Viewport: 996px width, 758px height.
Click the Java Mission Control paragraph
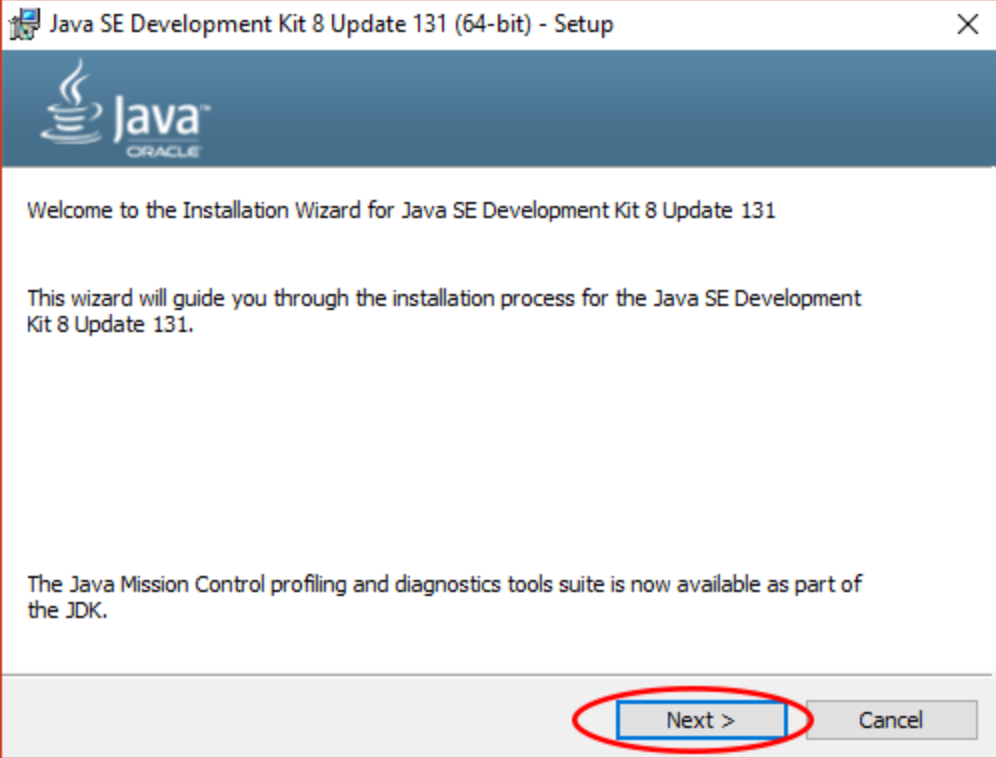[443, 584]
